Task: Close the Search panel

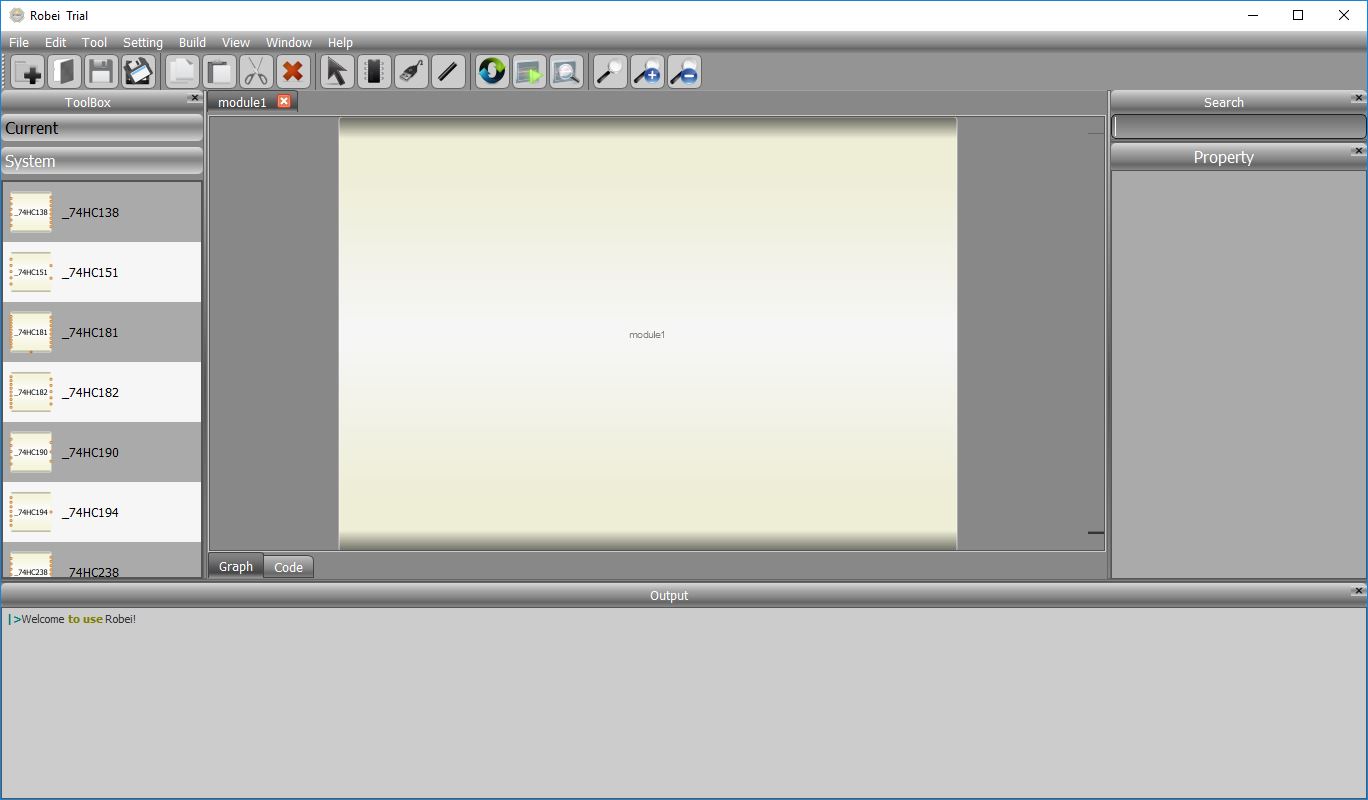Action: point(1358,98)
